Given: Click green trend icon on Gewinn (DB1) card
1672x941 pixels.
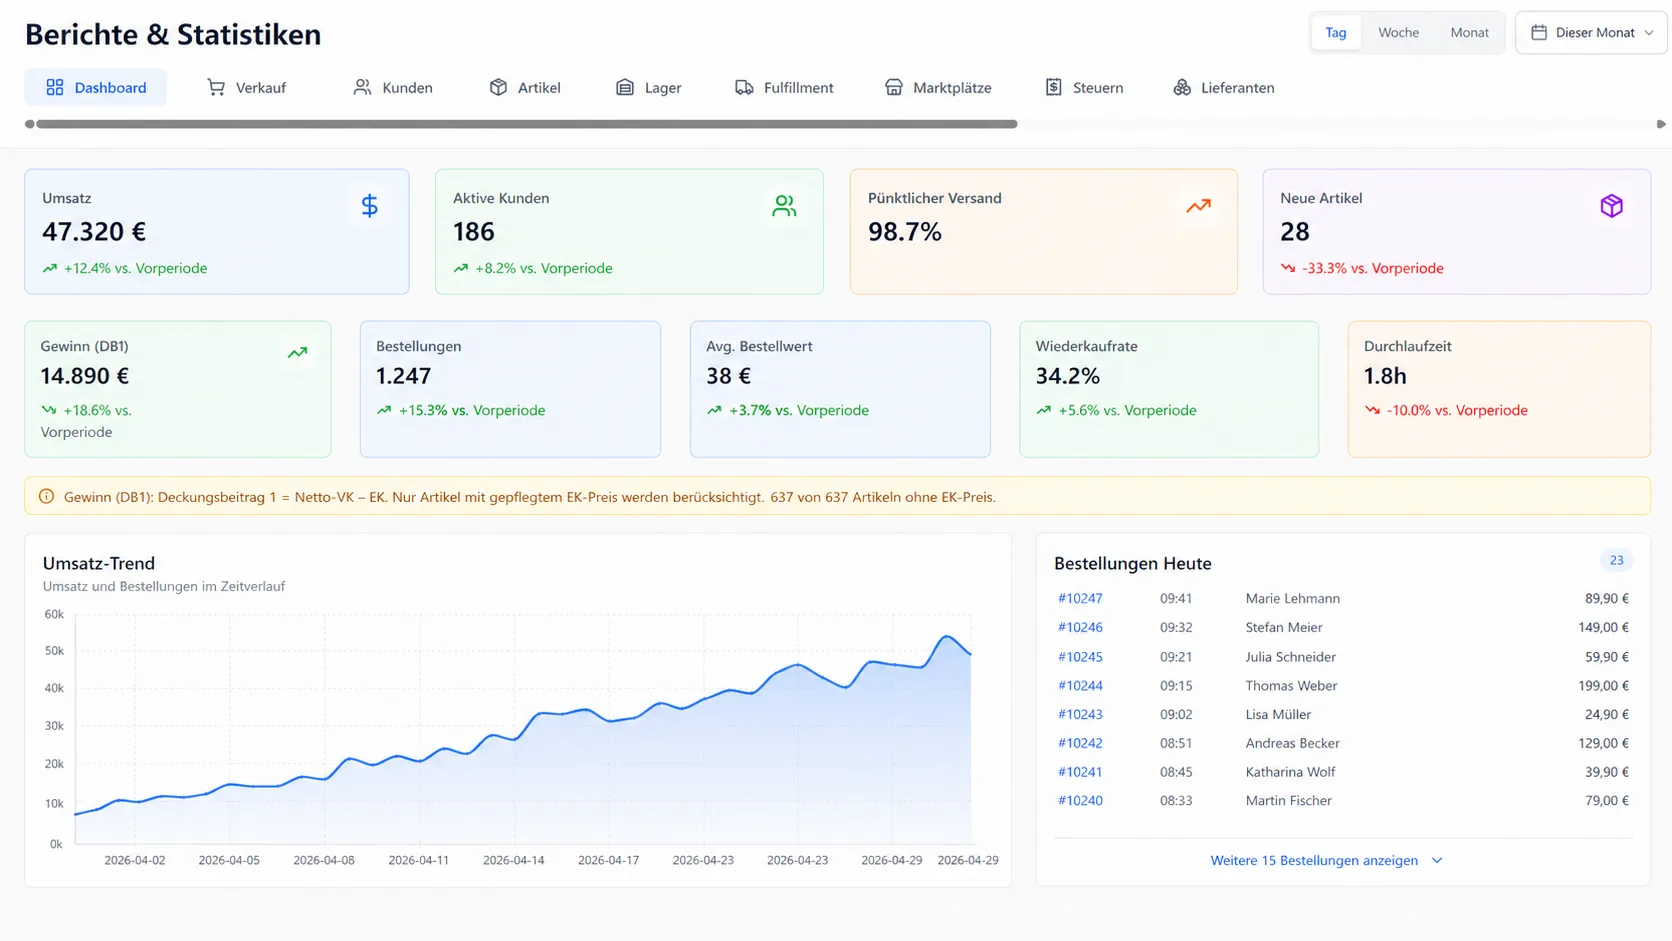Looking at the screenshot, I should click(297, 353).
